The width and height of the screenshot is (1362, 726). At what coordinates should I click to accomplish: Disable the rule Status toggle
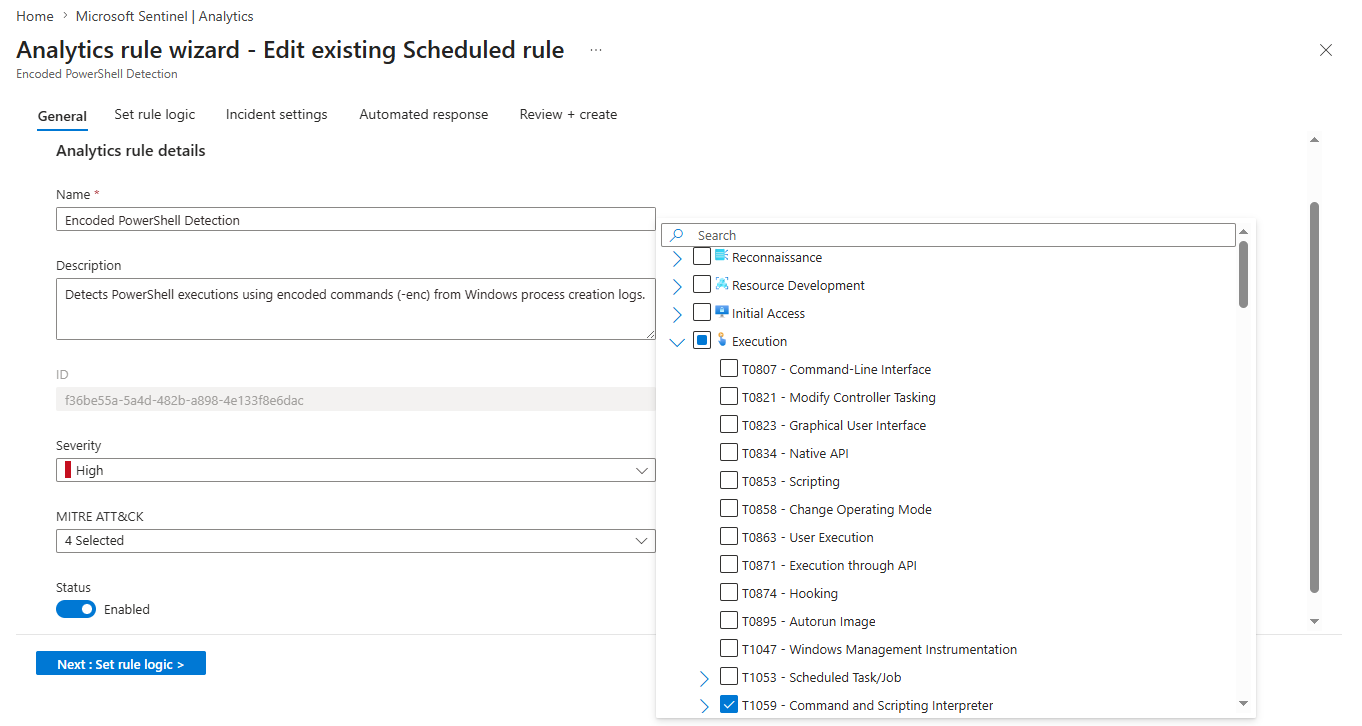tap(76, 609)
